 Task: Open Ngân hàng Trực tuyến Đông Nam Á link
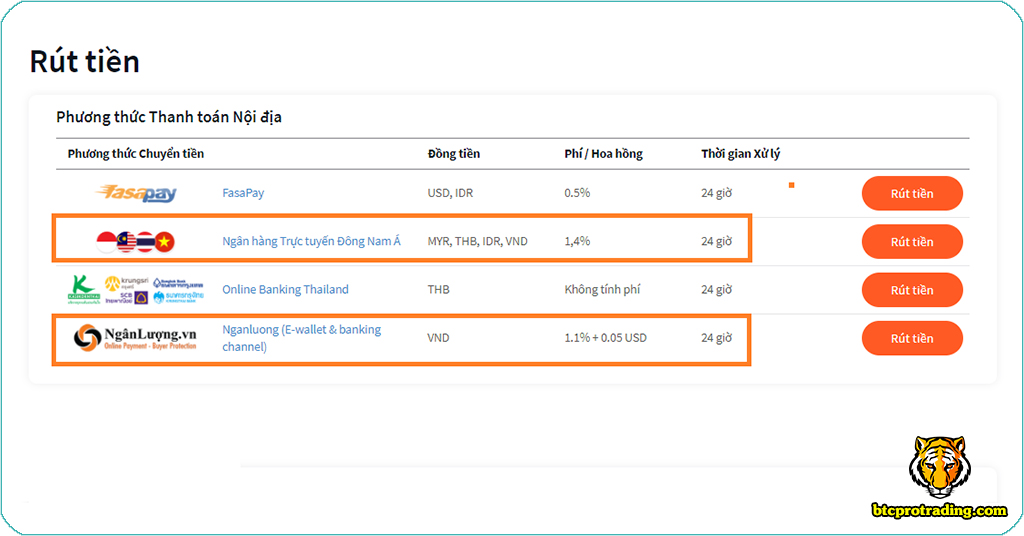(311, 241)
